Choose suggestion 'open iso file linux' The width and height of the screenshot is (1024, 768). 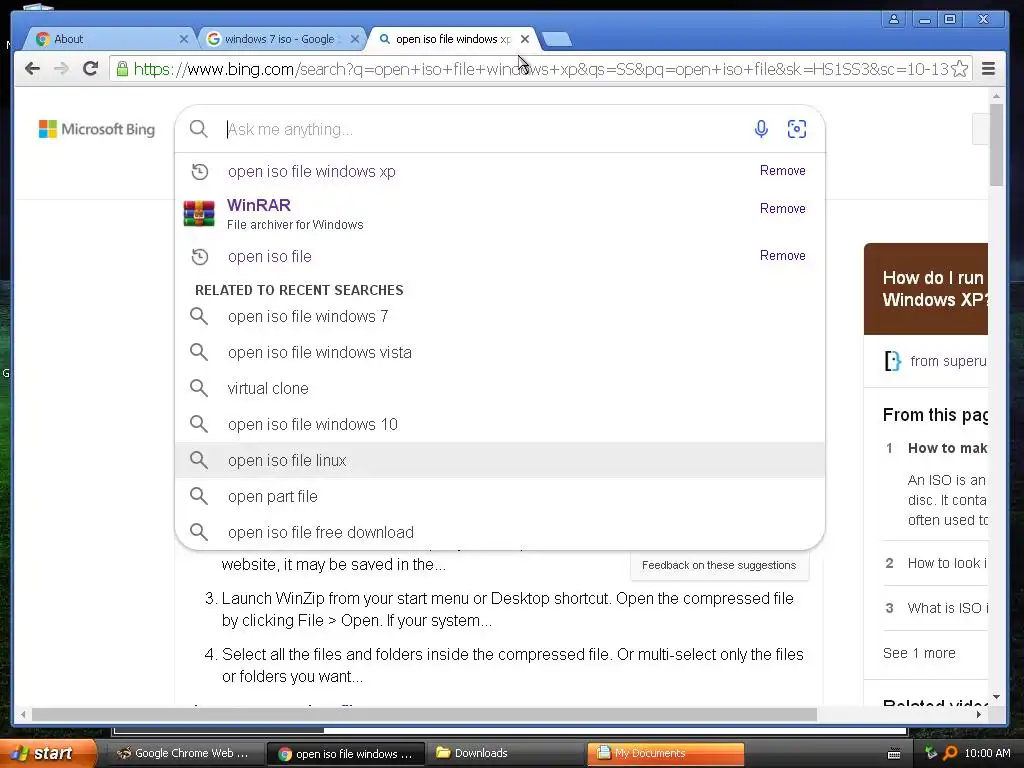coord(500,460)
